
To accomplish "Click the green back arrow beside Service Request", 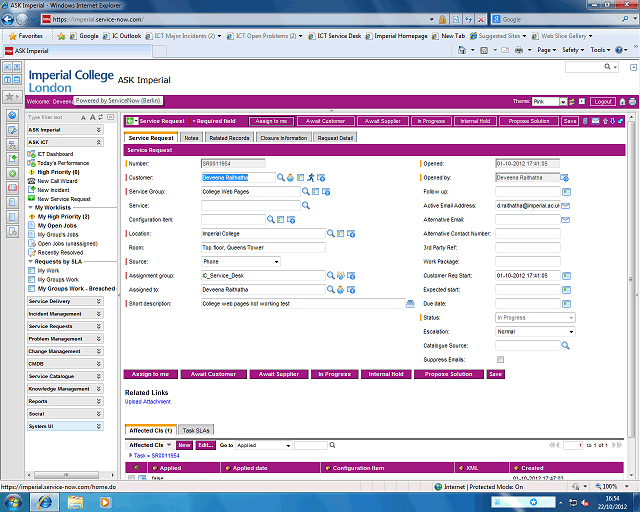I will click(x=132, y=121).
